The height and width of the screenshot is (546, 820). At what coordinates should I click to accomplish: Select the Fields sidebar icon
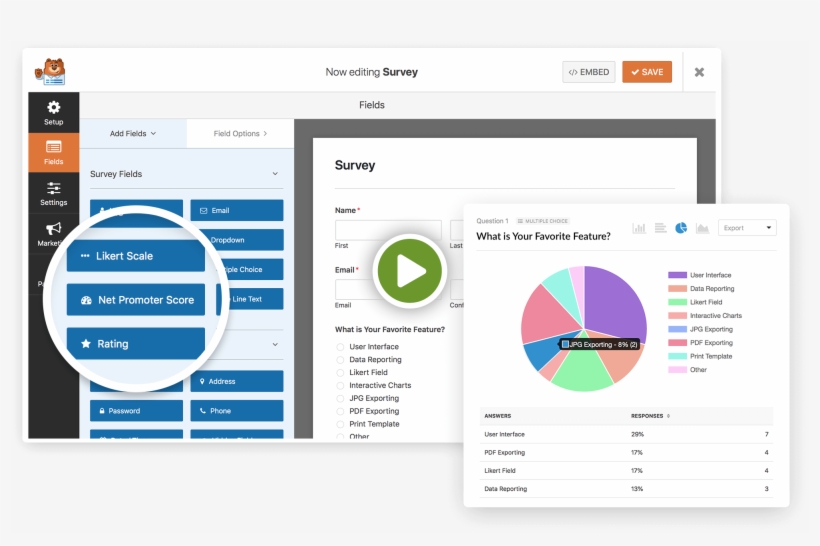[53, 153]
